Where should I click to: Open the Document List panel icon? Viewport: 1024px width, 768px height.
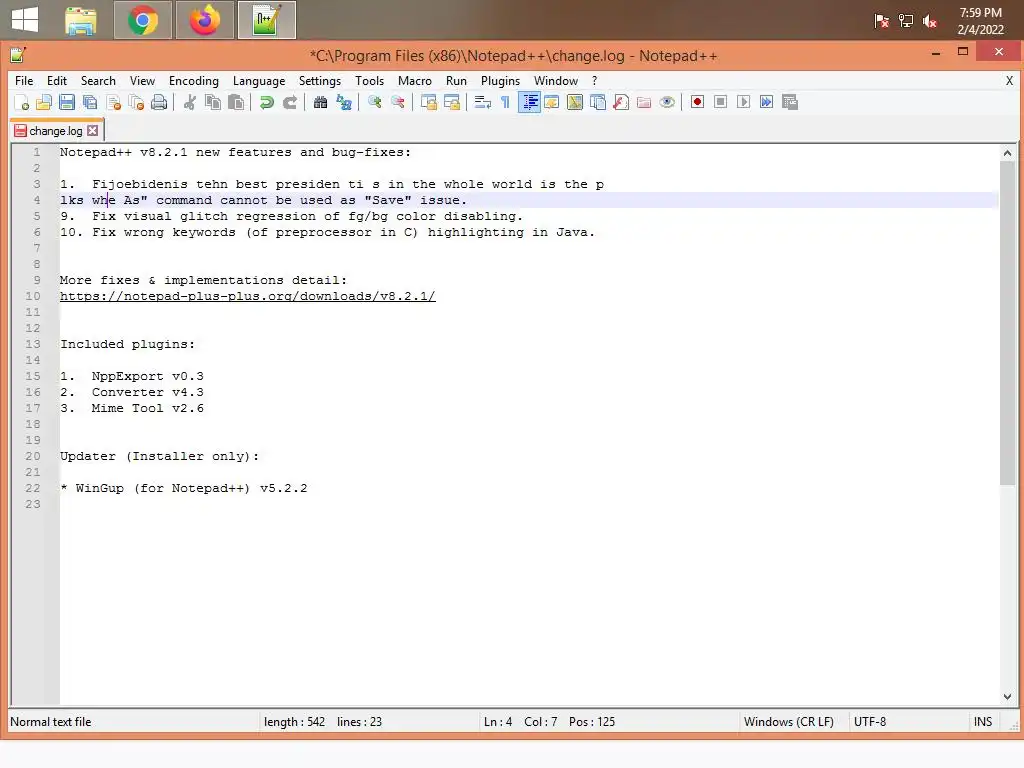598,103
